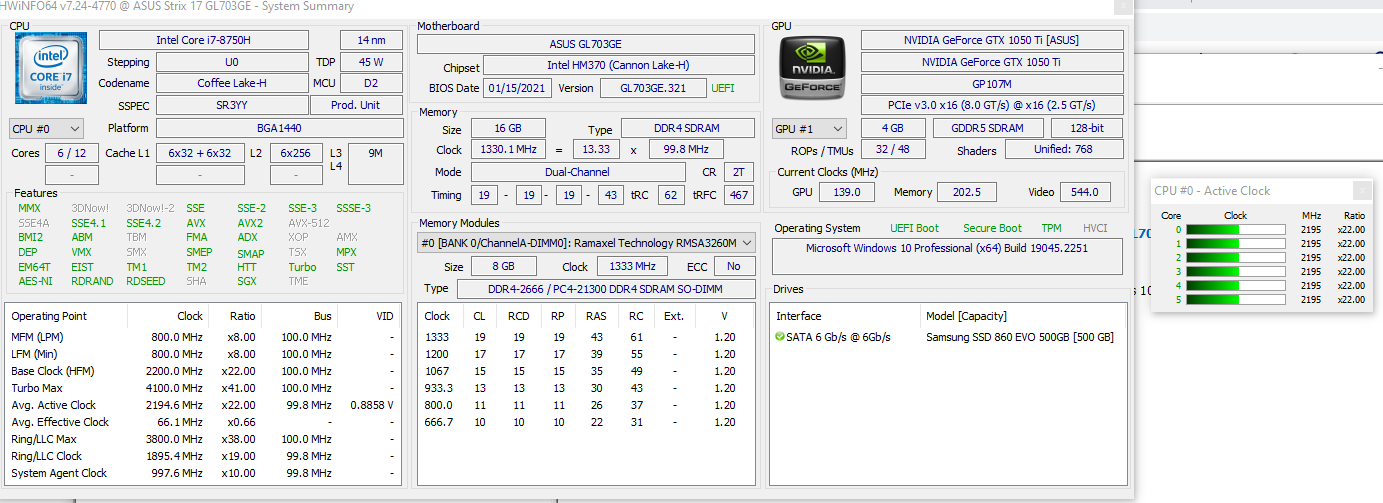Click the GP107M GPU codename field

coord(991,84)
